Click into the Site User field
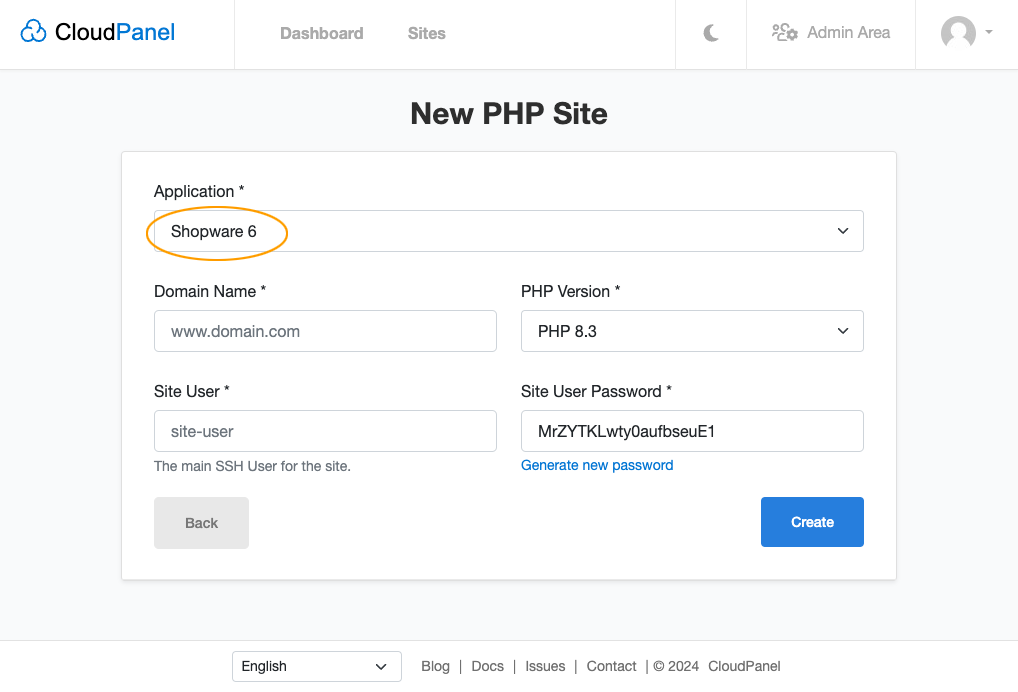The width and height of the screenshot is (1018, 692). (x=325, y=431)
